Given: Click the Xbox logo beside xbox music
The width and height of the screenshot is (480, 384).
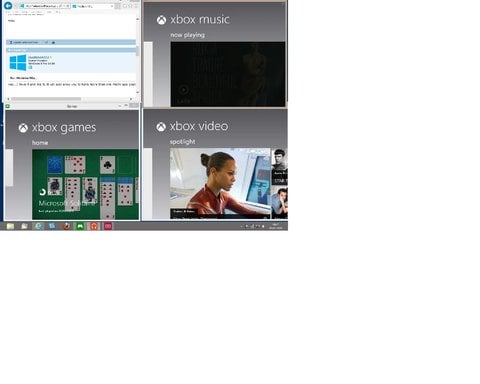Looking at the screenshot, I should 162,20.
